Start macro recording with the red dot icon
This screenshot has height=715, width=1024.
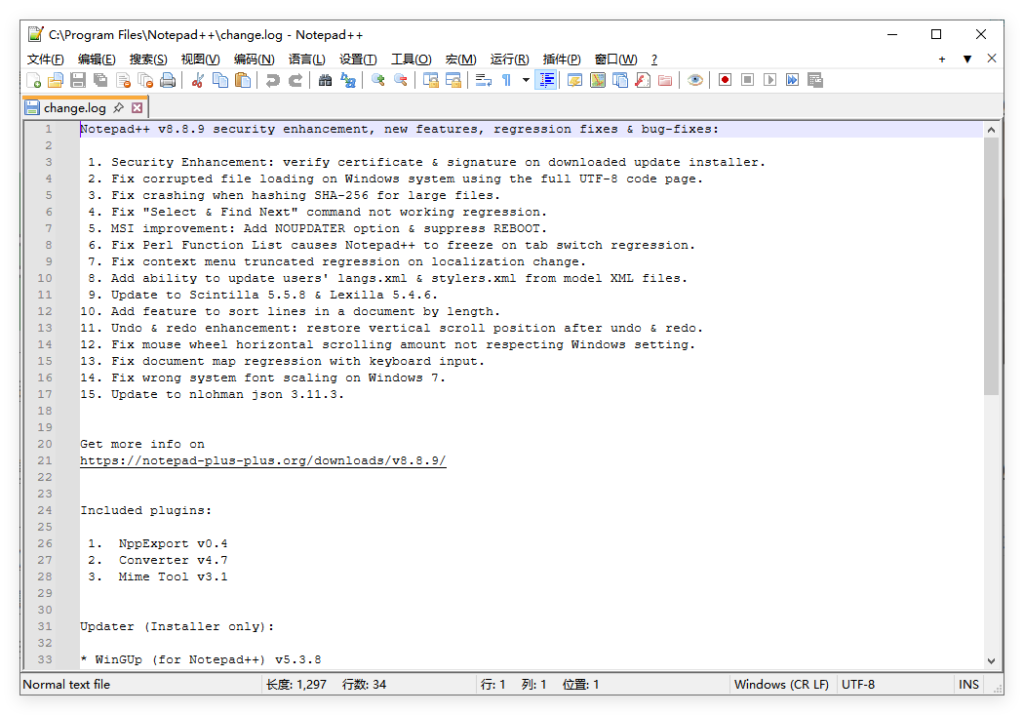pos(725,80)
